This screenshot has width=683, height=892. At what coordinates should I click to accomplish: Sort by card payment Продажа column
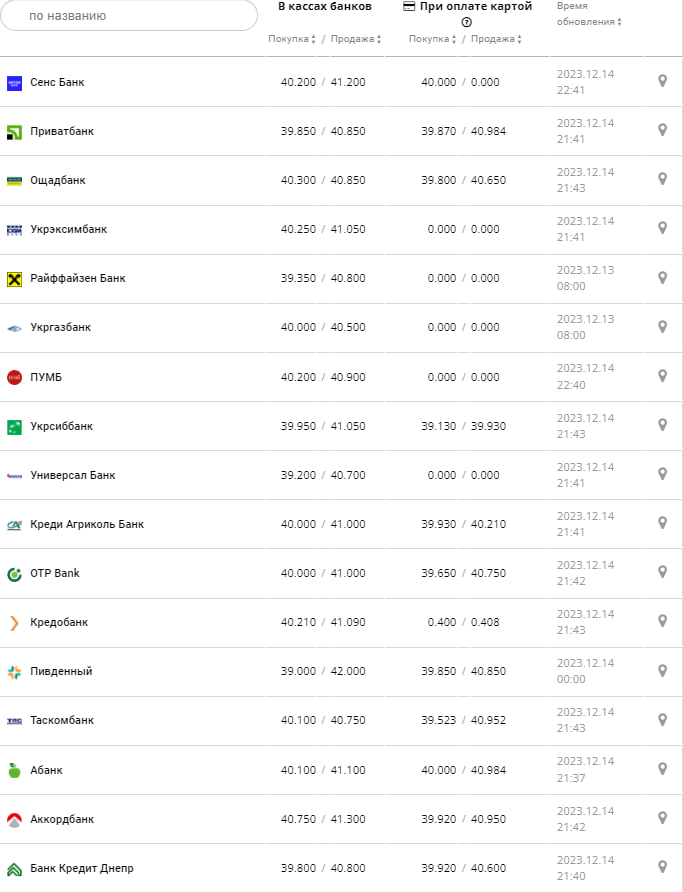coord(497,39)
